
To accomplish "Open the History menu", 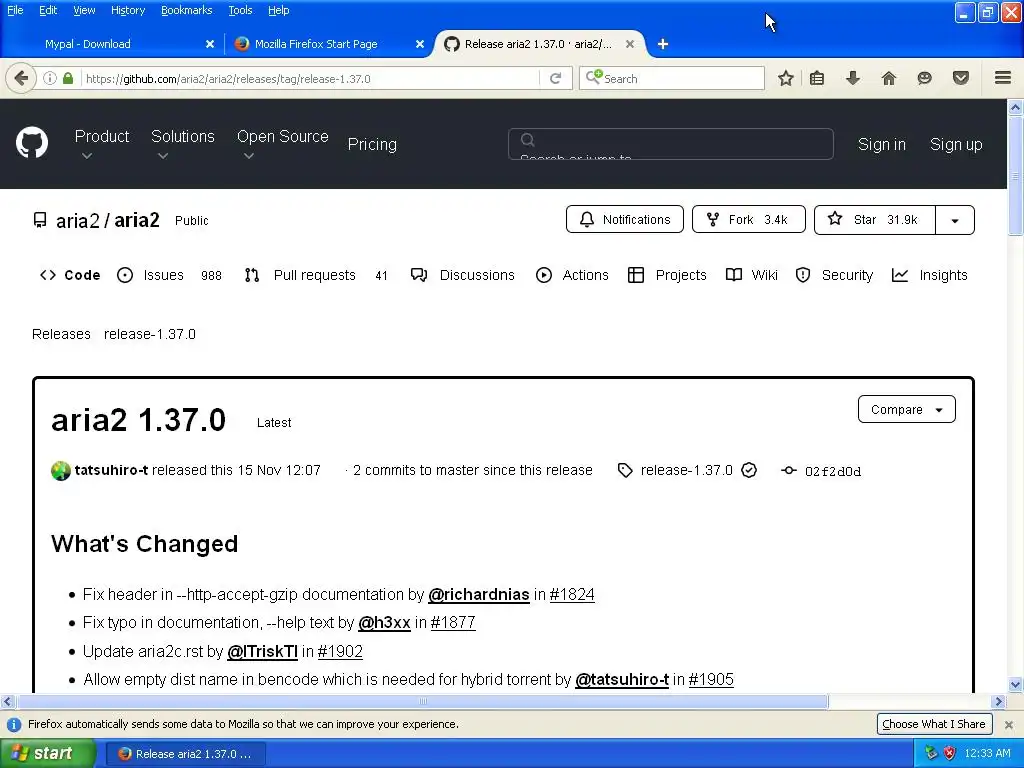I will pyautogui.click(x=127, y=10).
